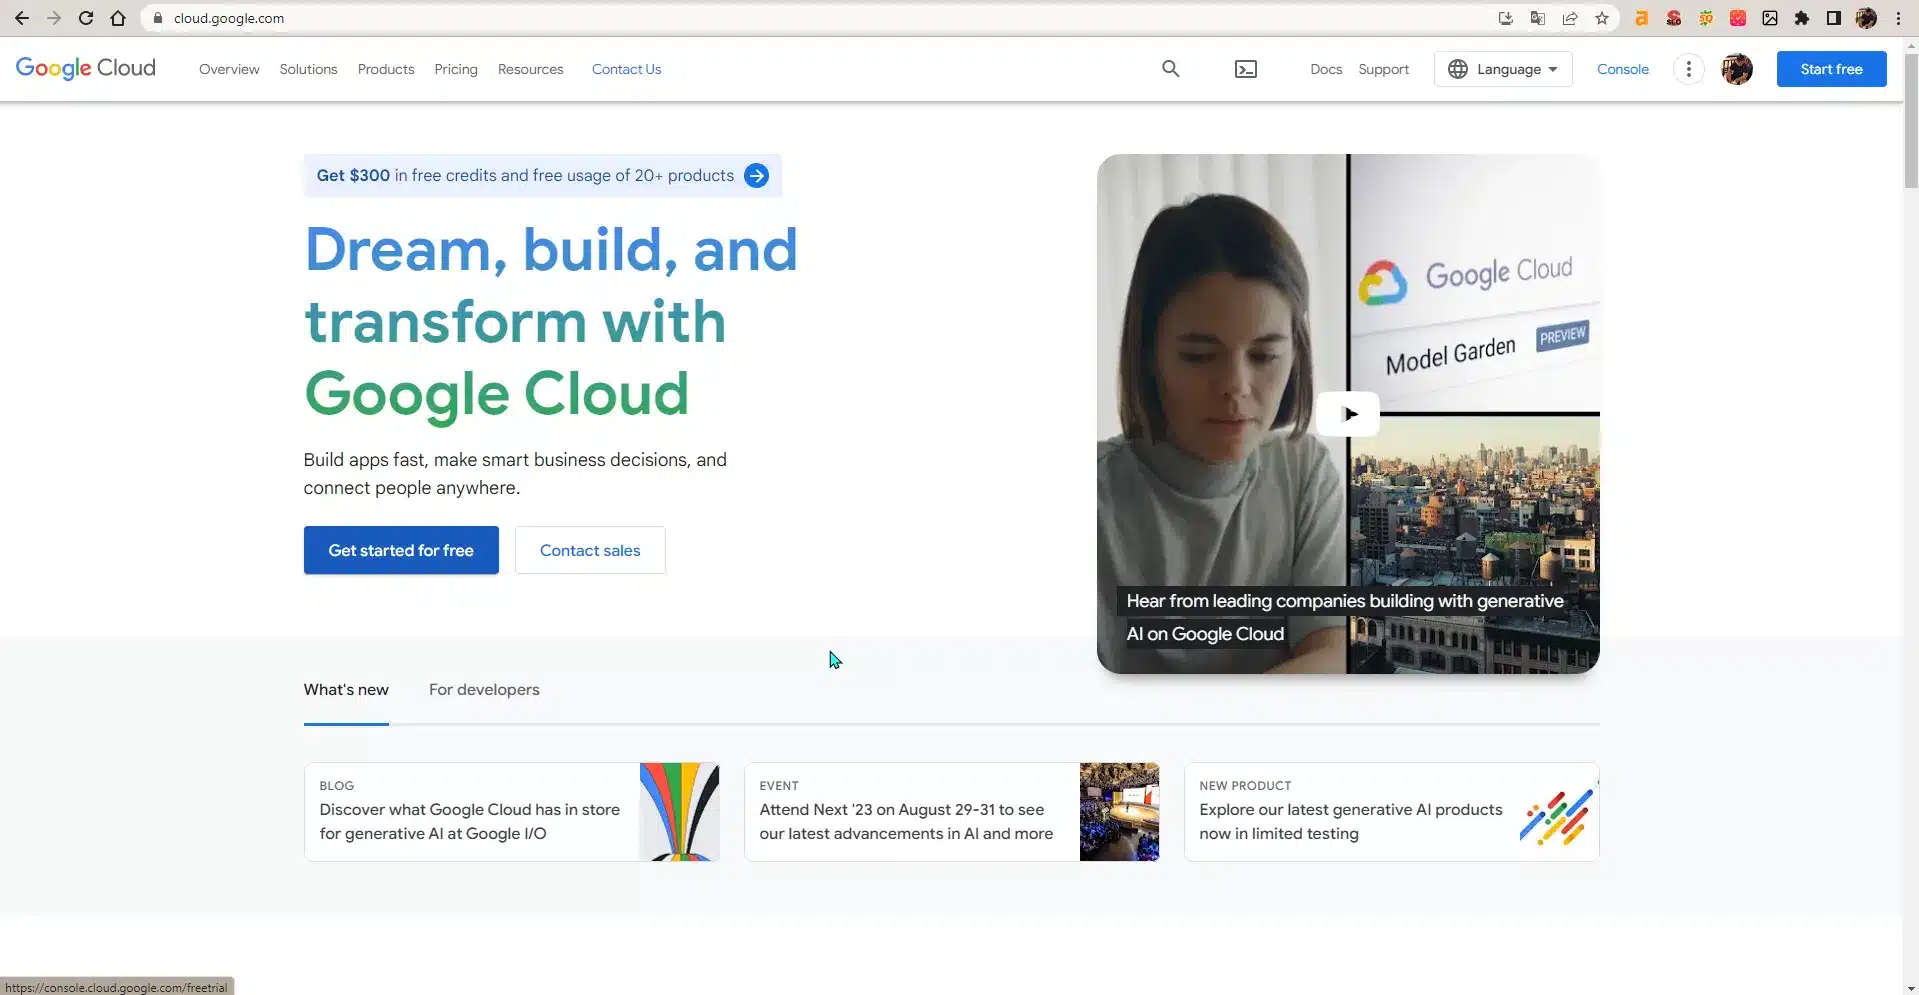This screenshot has width=1919, height=995.
Task: Click the Get started for free button
Action: point(401,550)
